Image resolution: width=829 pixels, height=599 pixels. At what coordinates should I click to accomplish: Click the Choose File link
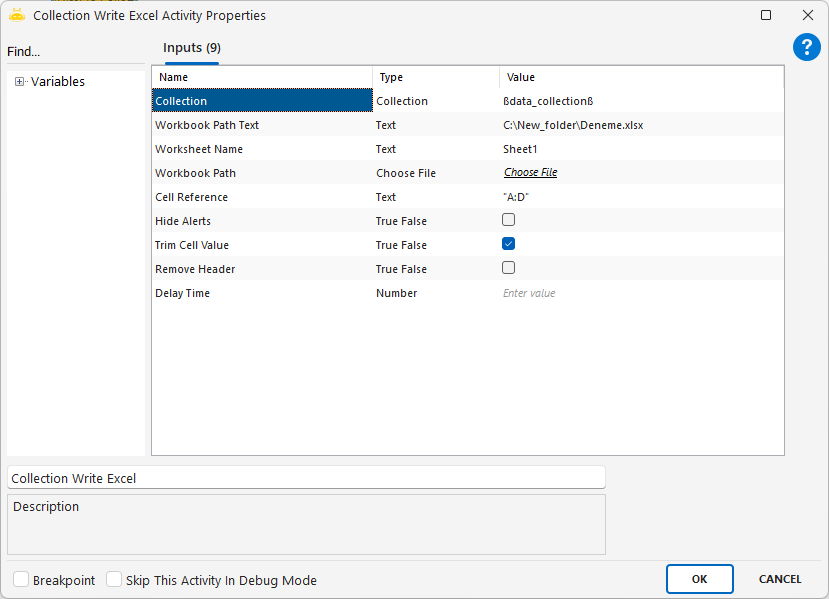[530, 173]
